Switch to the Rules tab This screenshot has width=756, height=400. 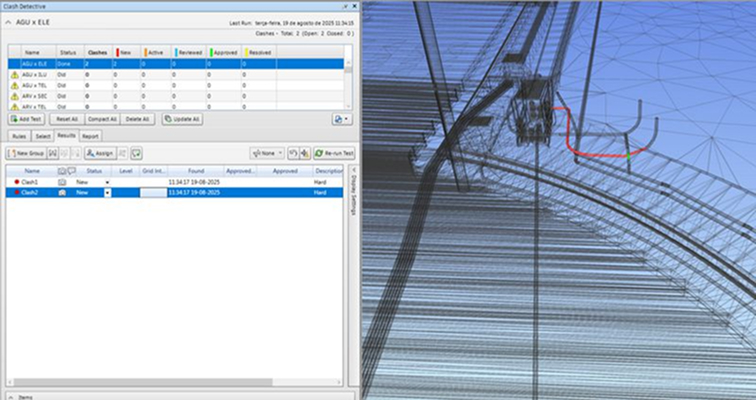click(x=18, y=135)
